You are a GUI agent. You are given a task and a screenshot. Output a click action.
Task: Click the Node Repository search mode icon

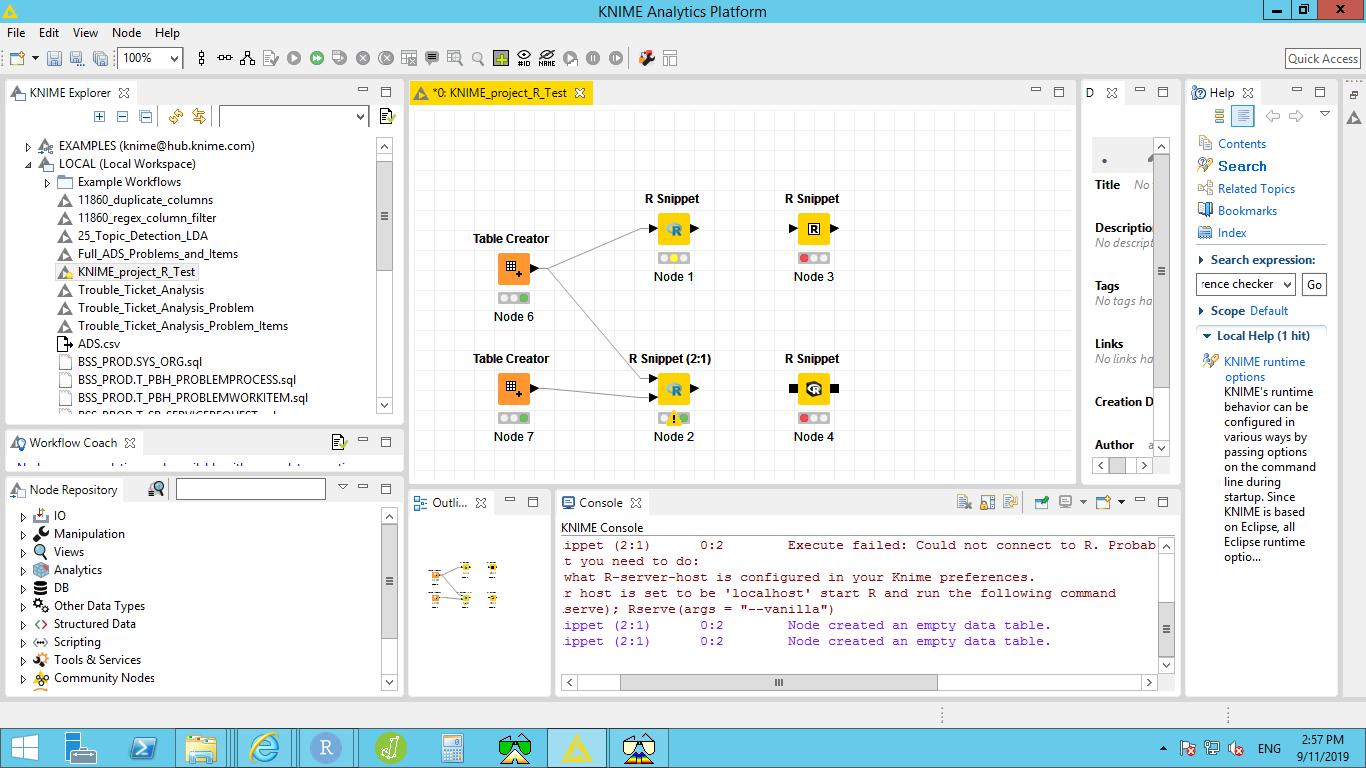(157, 488)
